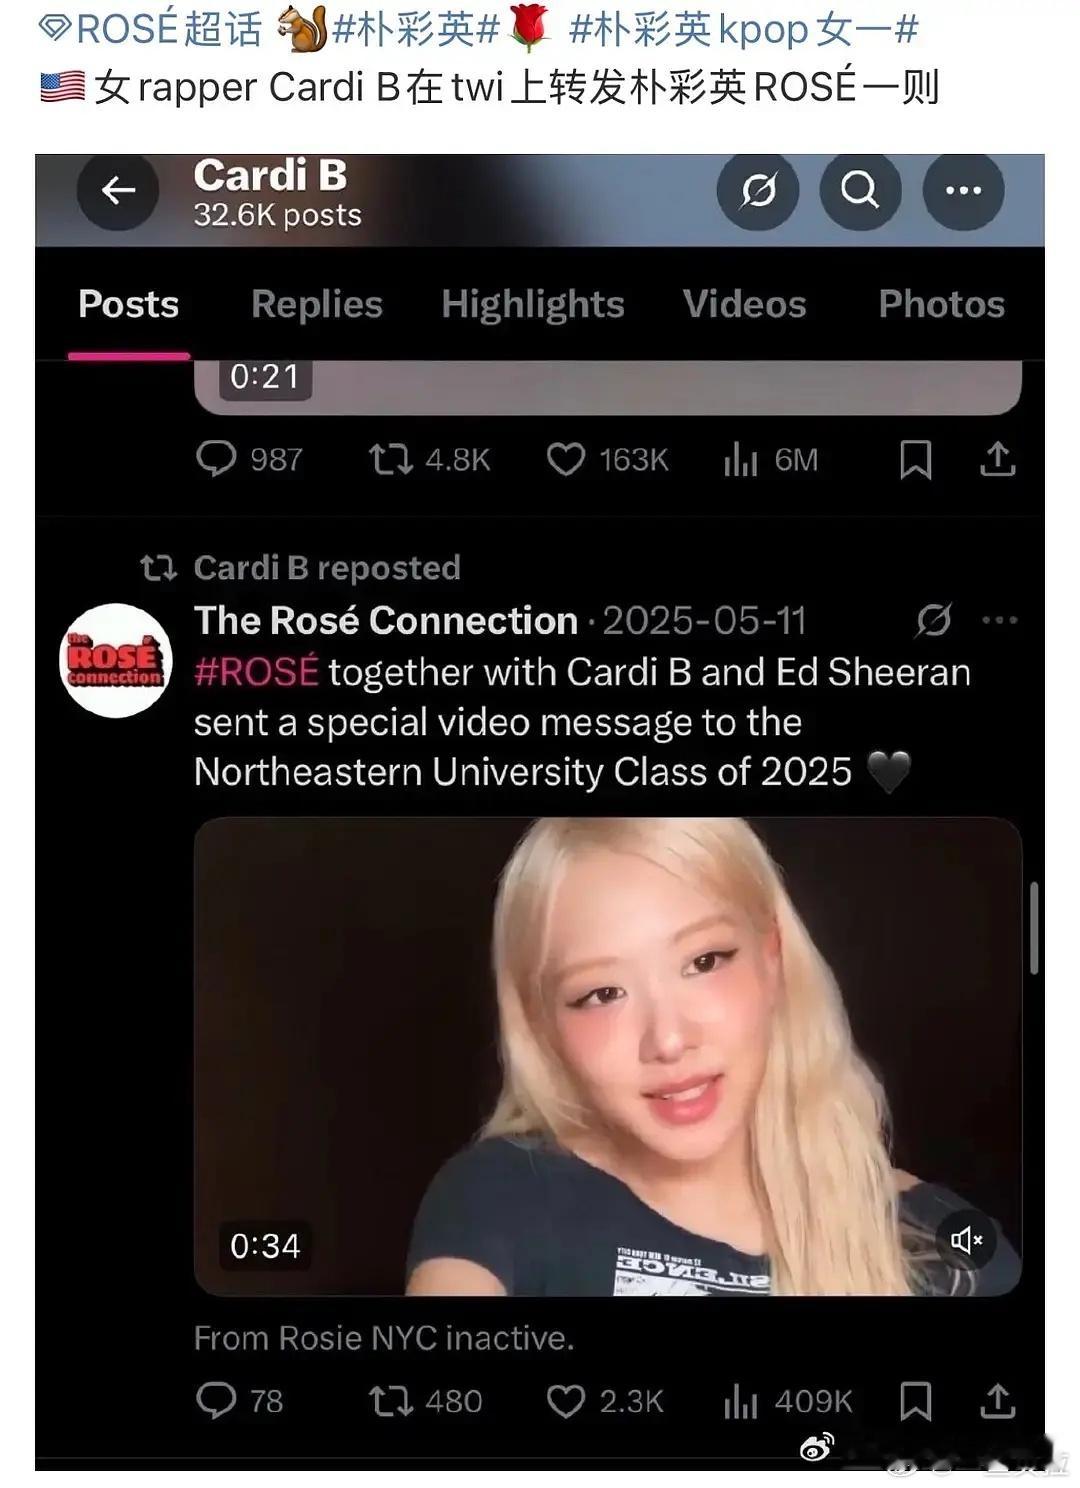Select the Videos tab
The width and height of the screenshot is (1080, 1488).
coord(744,304)
